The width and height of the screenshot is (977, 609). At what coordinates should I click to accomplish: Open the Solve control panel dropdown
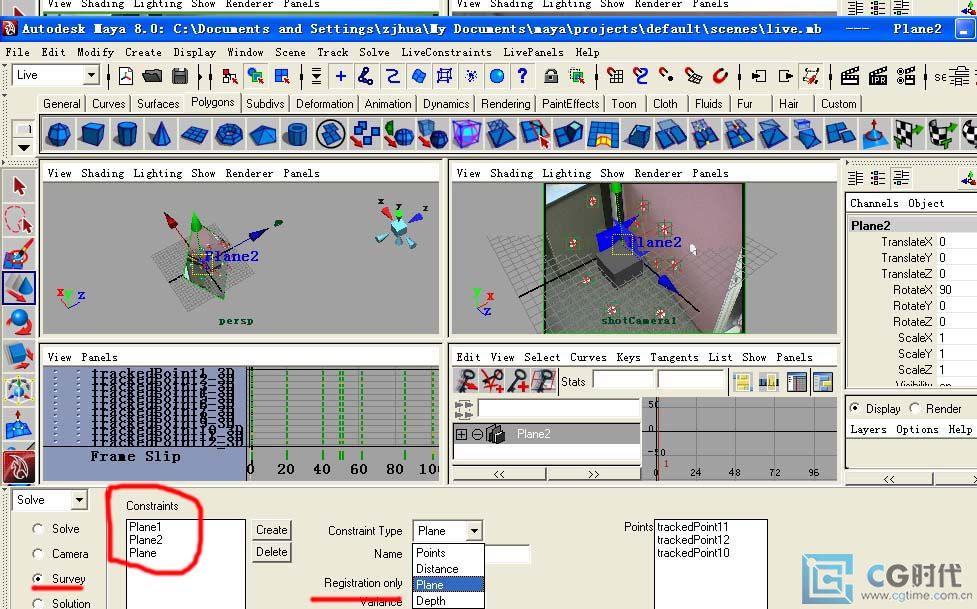pyautogui.click(x=79, y=500)
